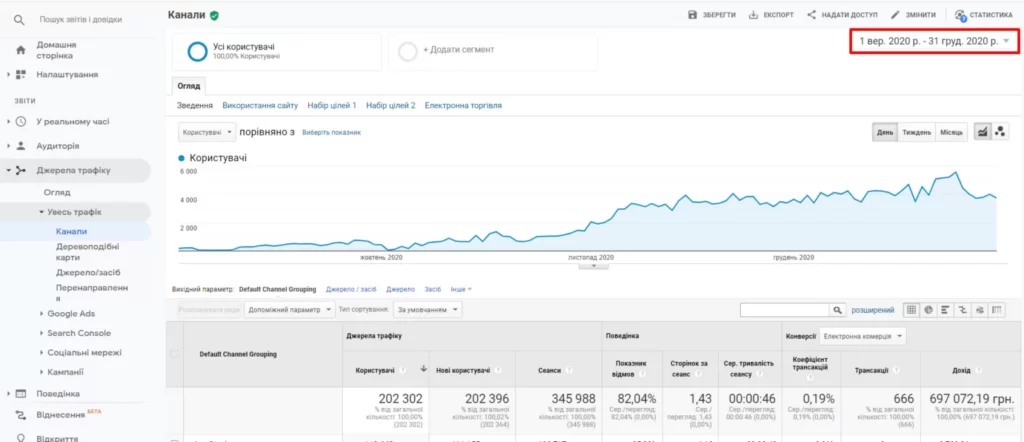This screenshot has height=442, width=1024.
Task: Select the pie chart table view icon
Action: tap(928, 310)
